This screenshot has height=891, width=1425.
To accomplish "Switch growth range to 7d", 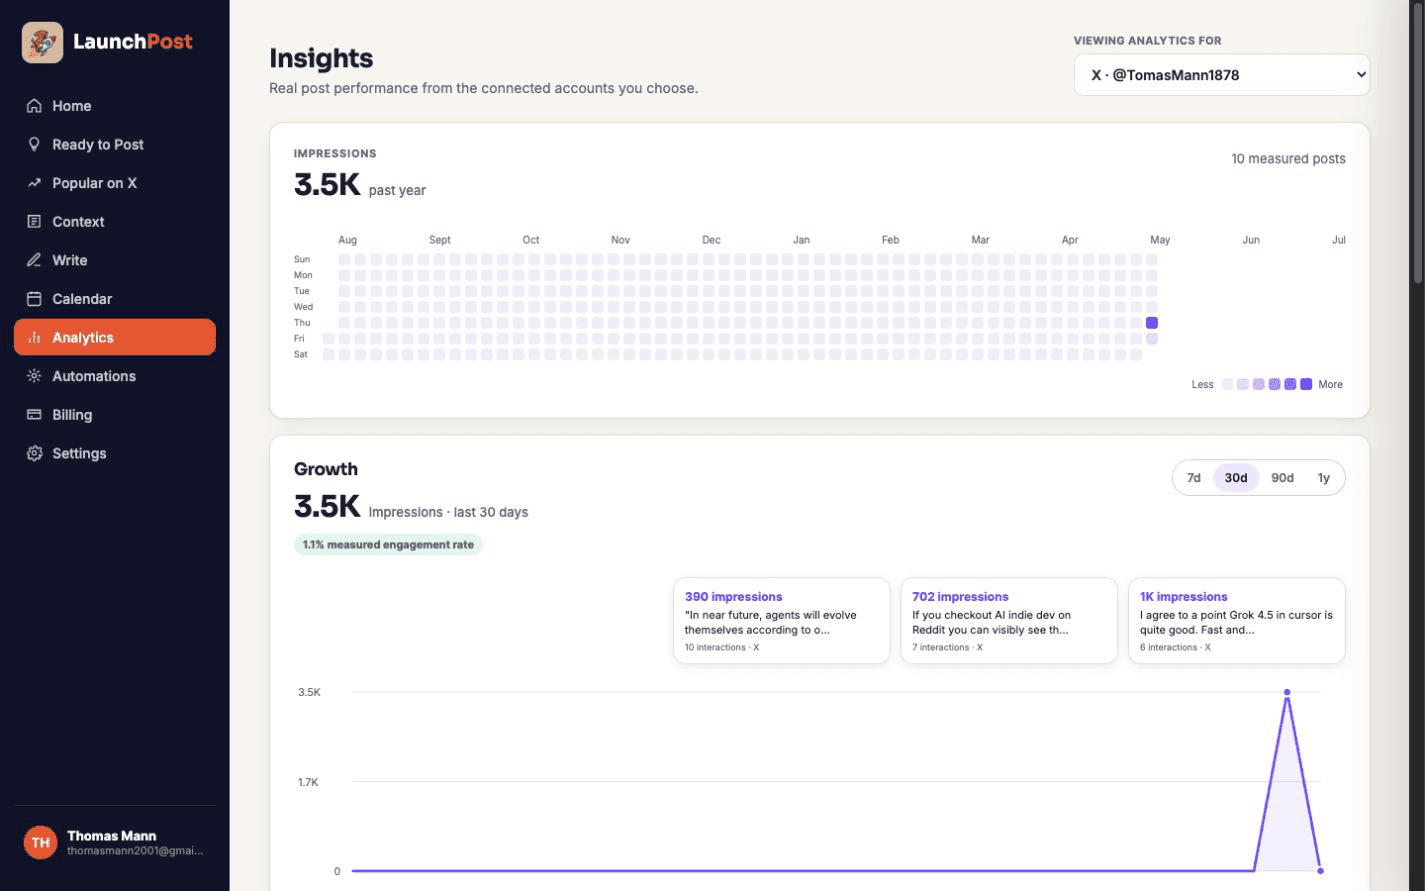I will 1193,478.
